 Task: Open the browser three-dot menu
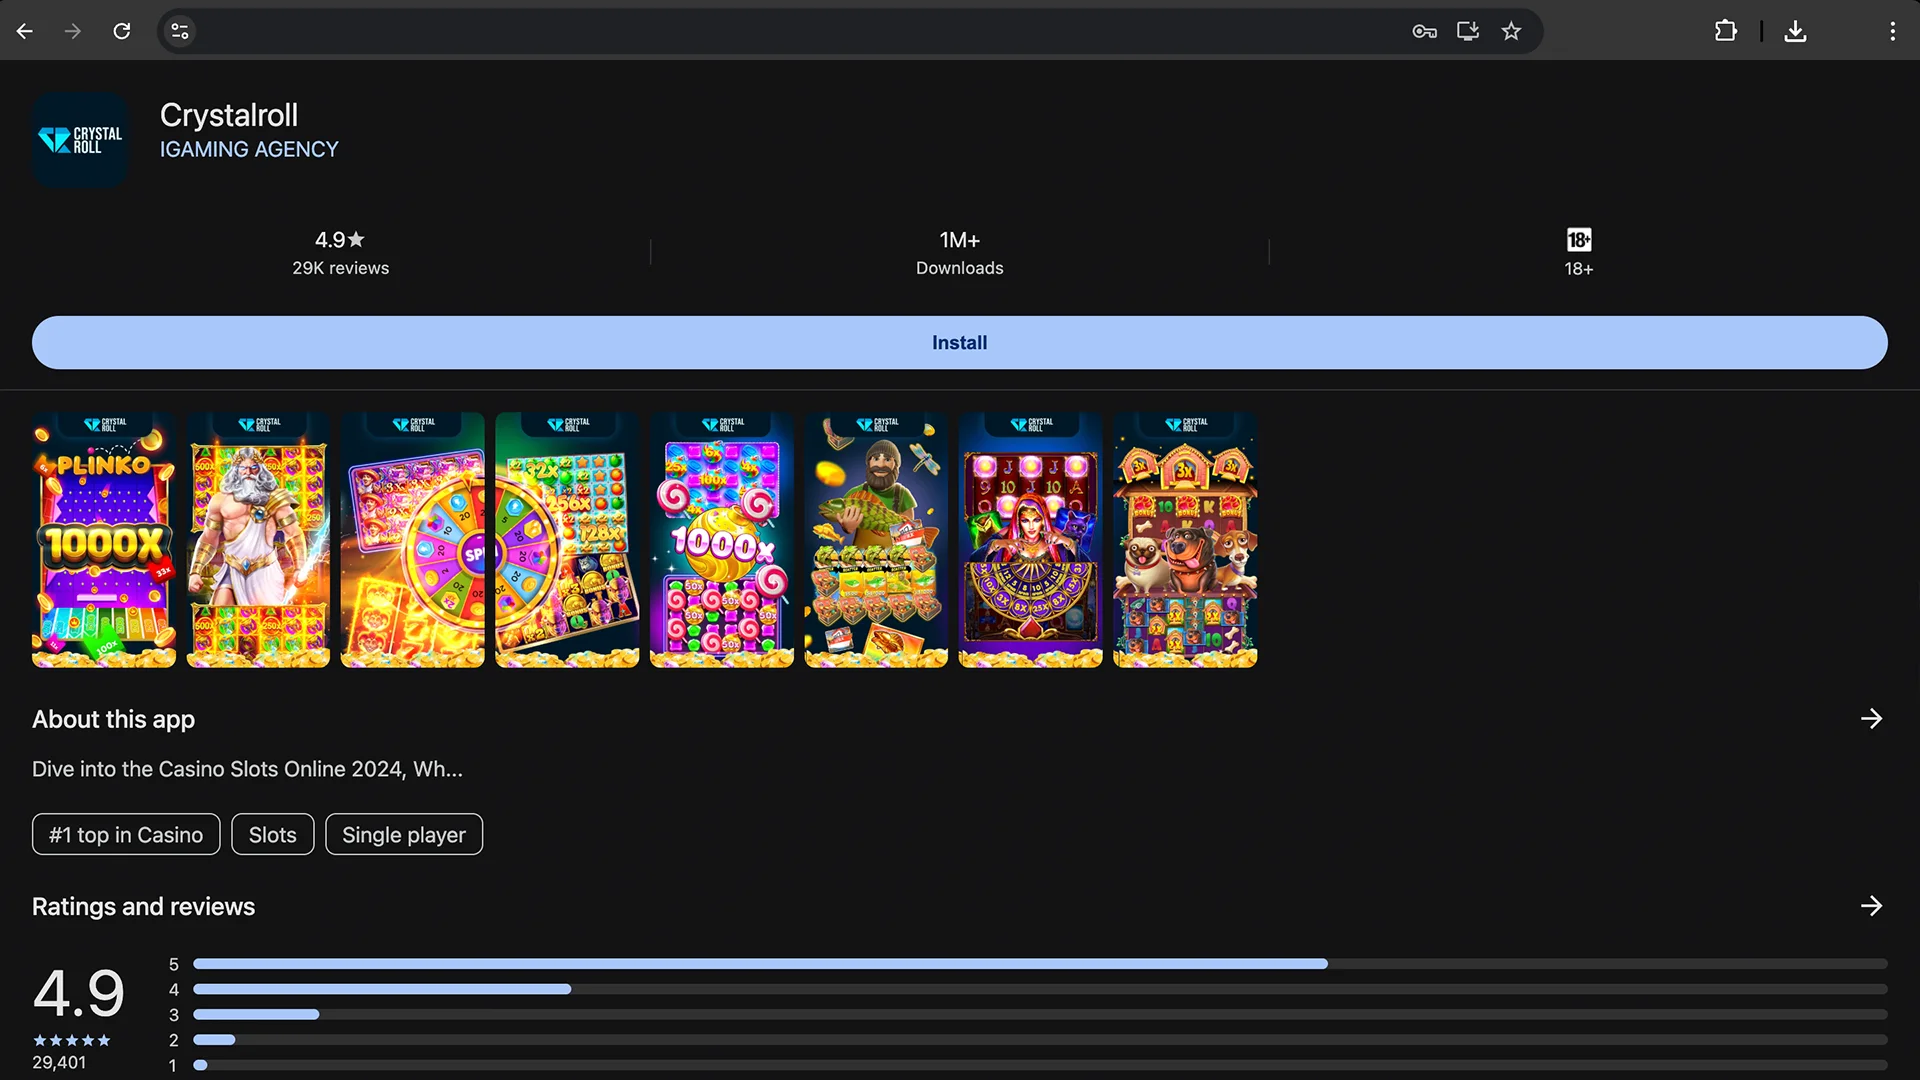(x=1892, y=31)
